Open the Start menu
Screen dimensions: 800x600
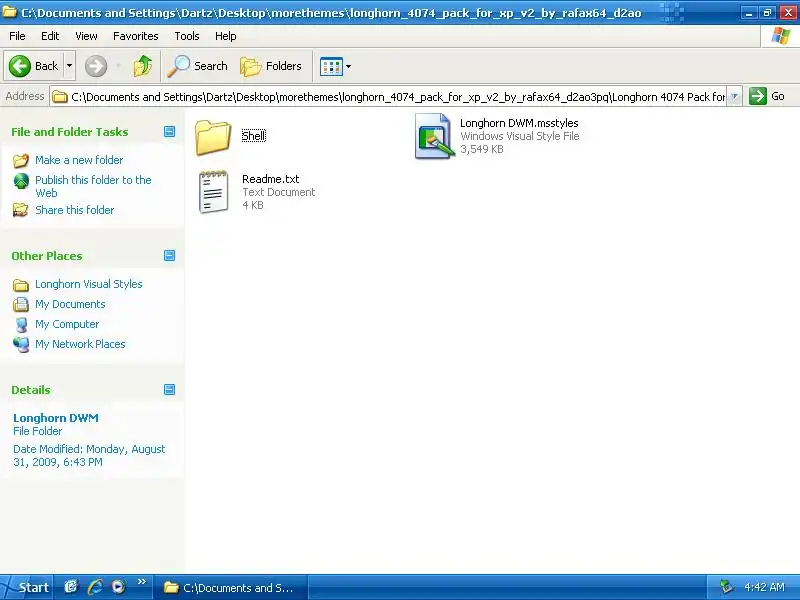pos(26,587)
